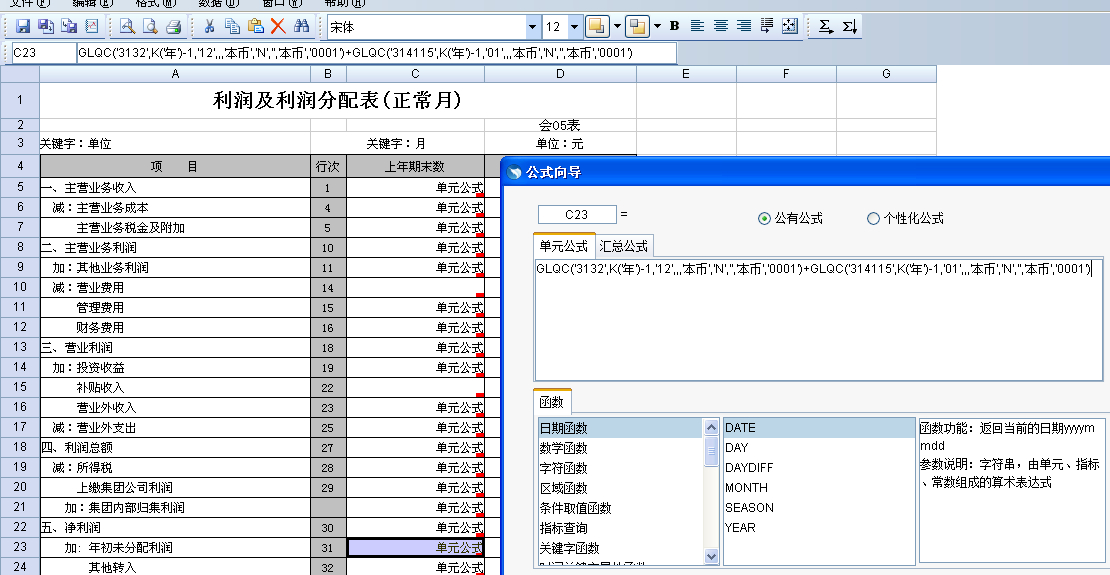The image size is (1110, 575).
Task: Toggle bold formatting with the B icon
Action: pyautogui.click(x=674, y=26)
